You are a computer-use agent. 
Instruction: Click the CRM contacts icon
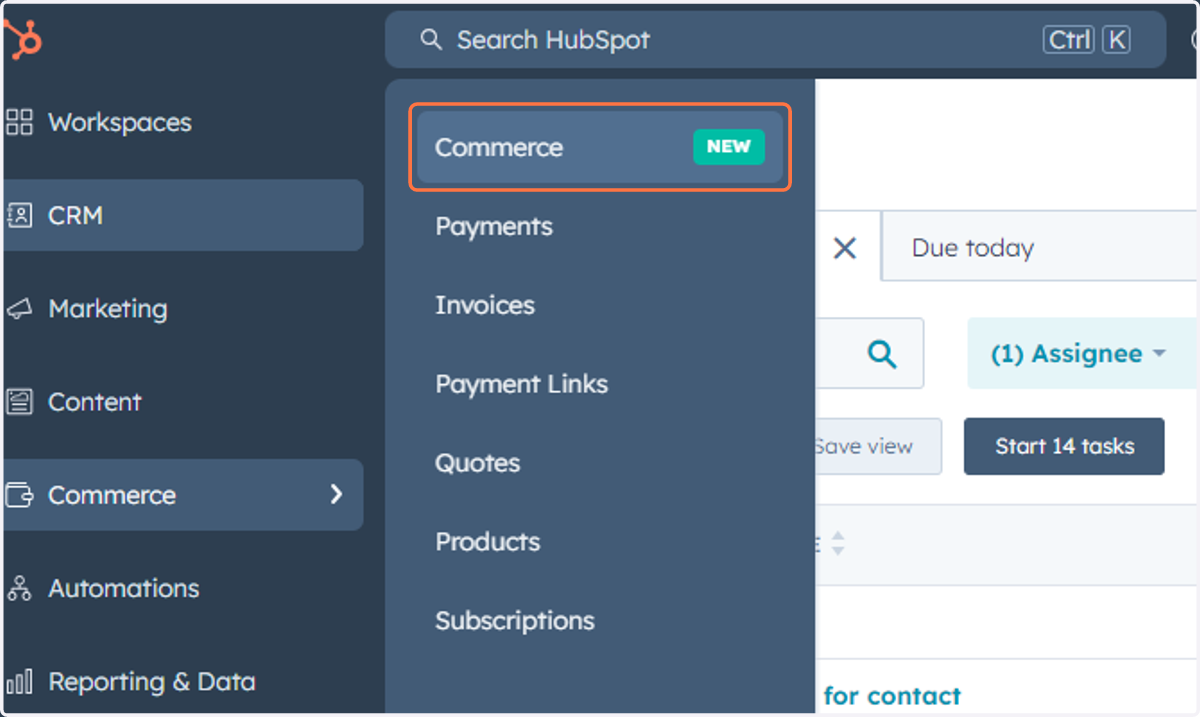click(19, 215)
